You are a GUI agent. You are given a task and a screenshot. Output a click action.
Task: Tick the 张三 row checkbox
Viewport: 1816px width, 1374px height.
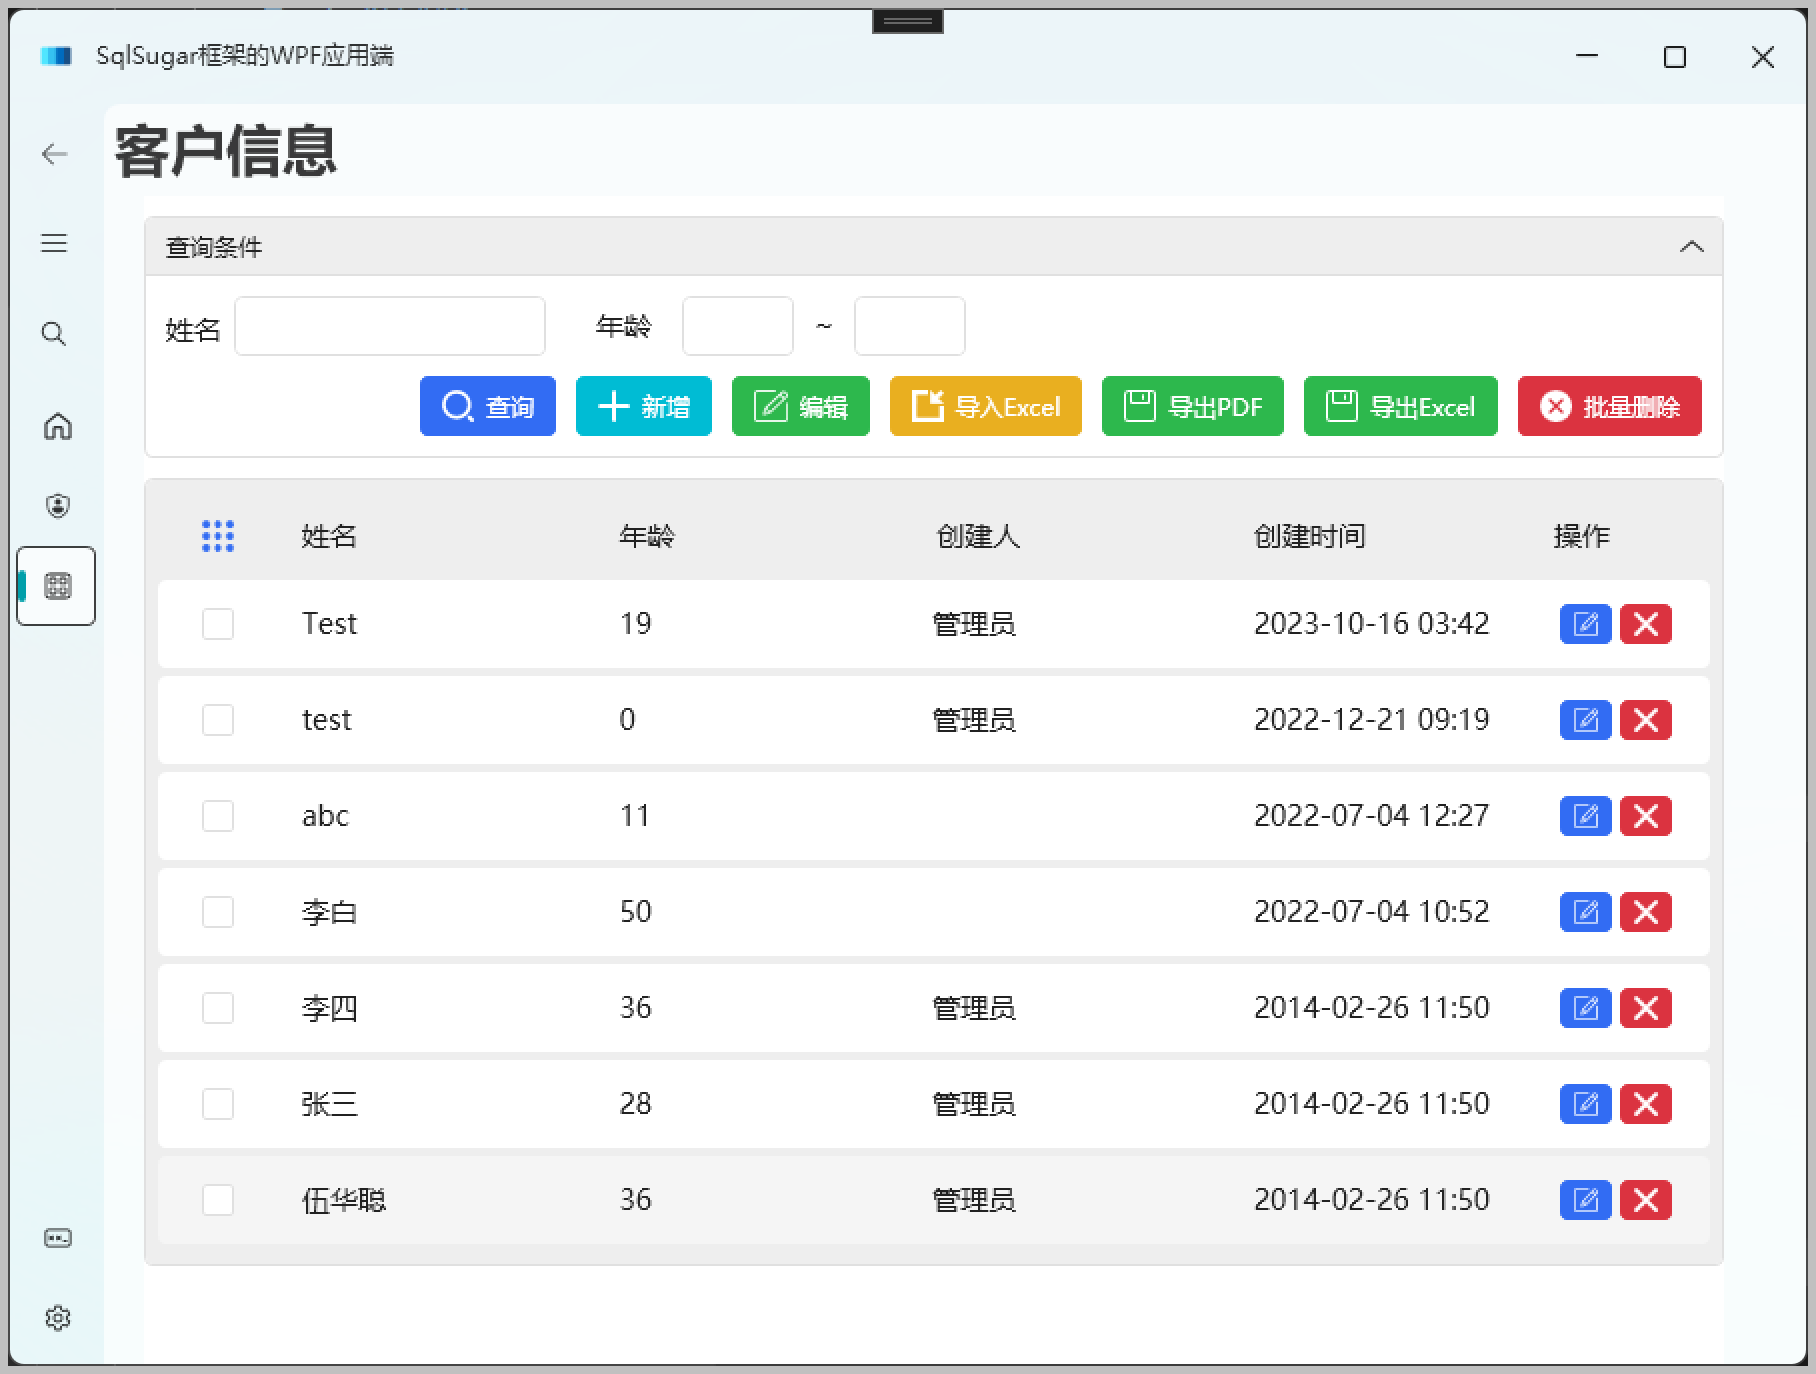click(x=218, y=1104)
